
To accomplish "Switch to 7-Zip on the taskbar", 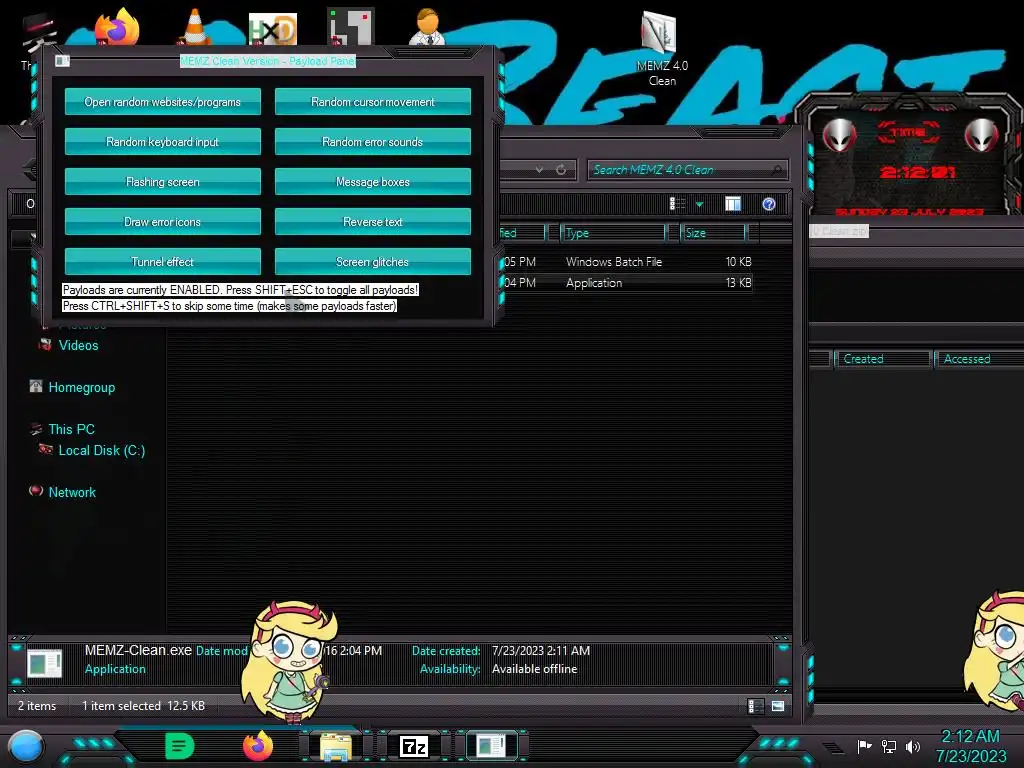I will pyautogui.click(x=413, y=746).
